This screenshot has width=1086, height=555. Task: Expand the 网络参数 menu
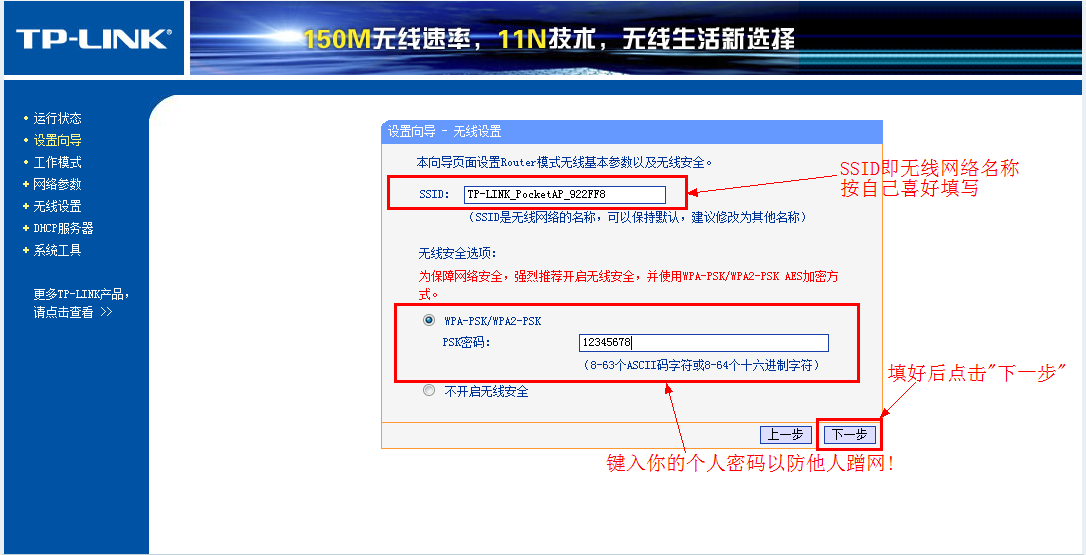[x=57, y=184]
